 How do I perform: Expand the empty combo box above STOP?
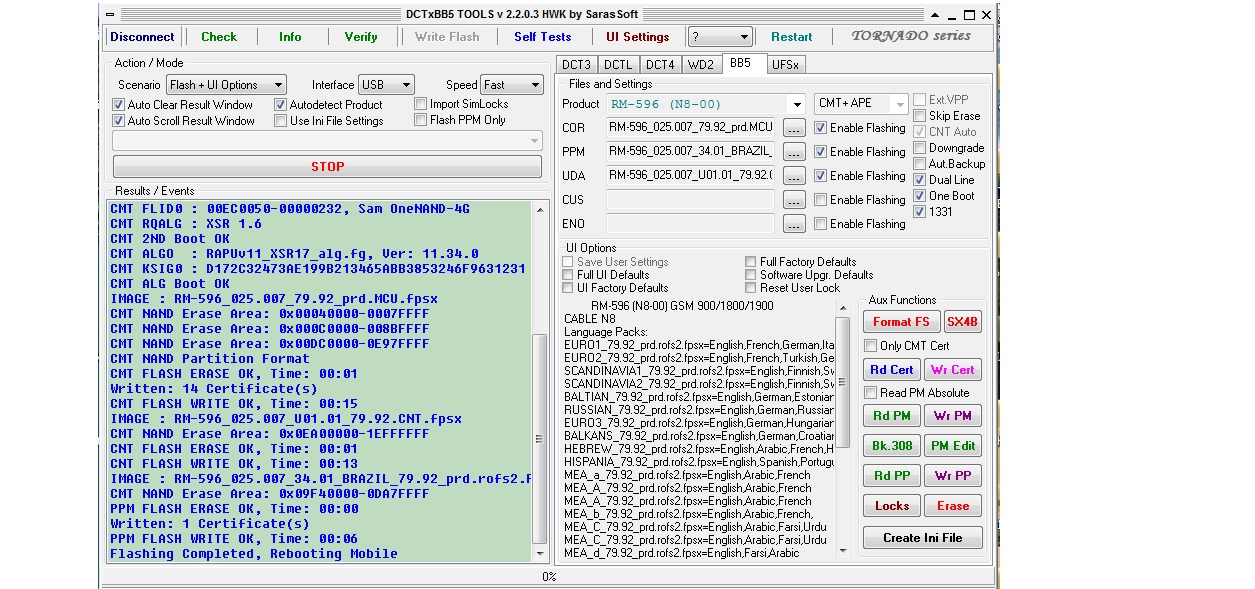tap(535, 142)
